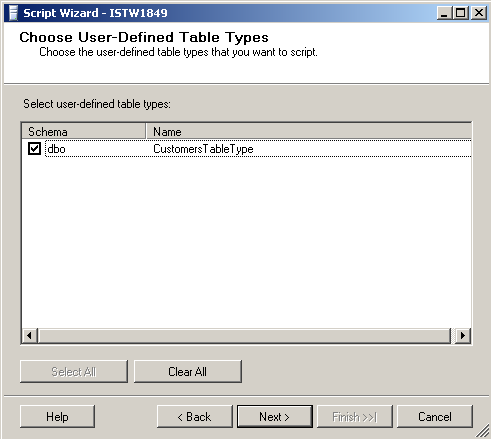Select the CustomersTableType name cell
The image size is (491, 439).
(x=203, y=149)
